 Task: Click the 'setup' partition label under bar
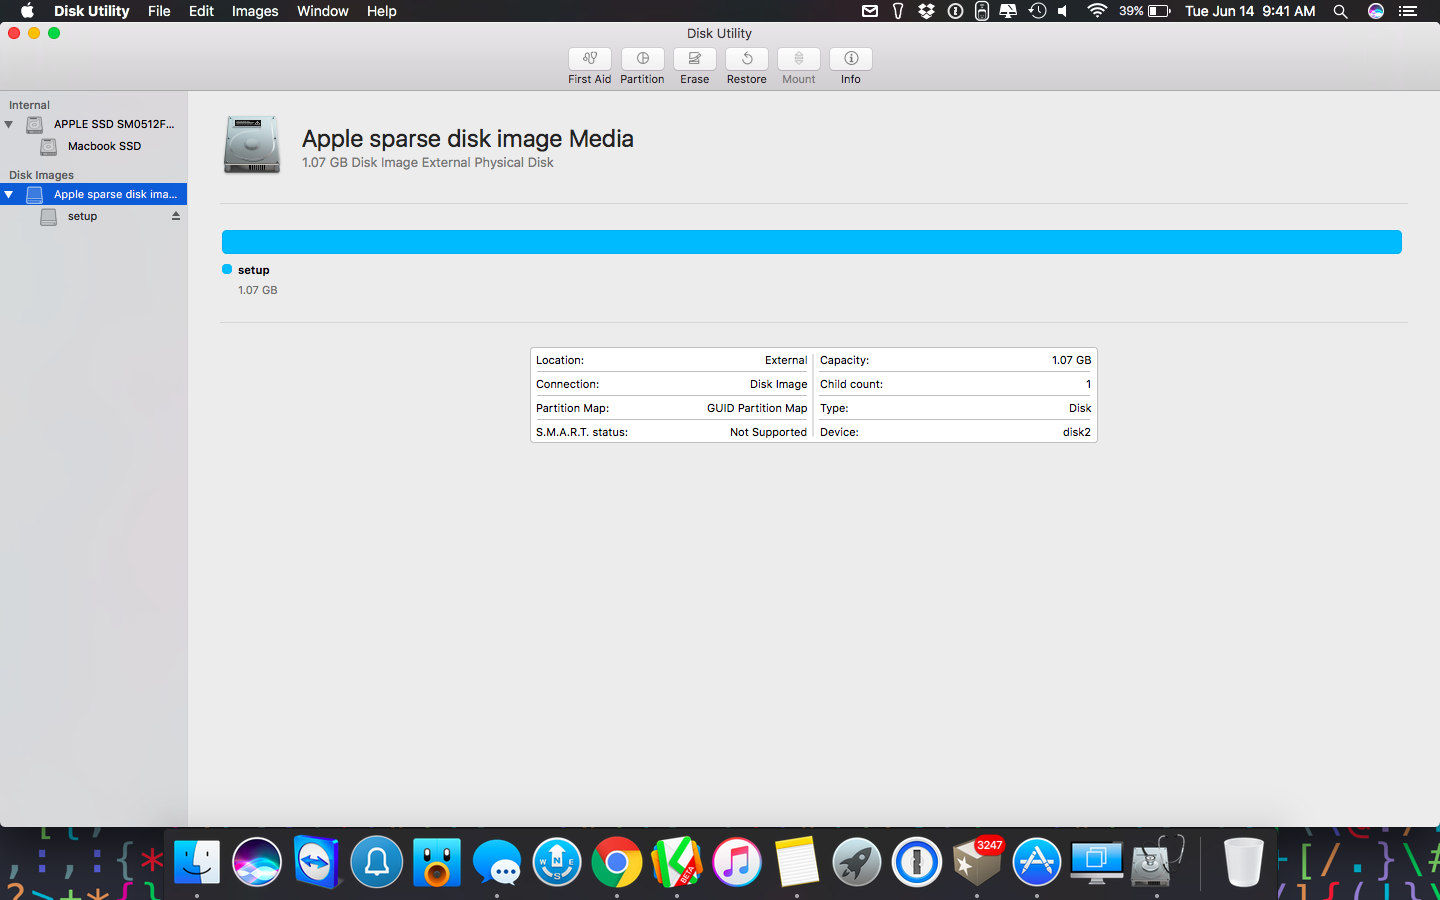coord(254,270)
